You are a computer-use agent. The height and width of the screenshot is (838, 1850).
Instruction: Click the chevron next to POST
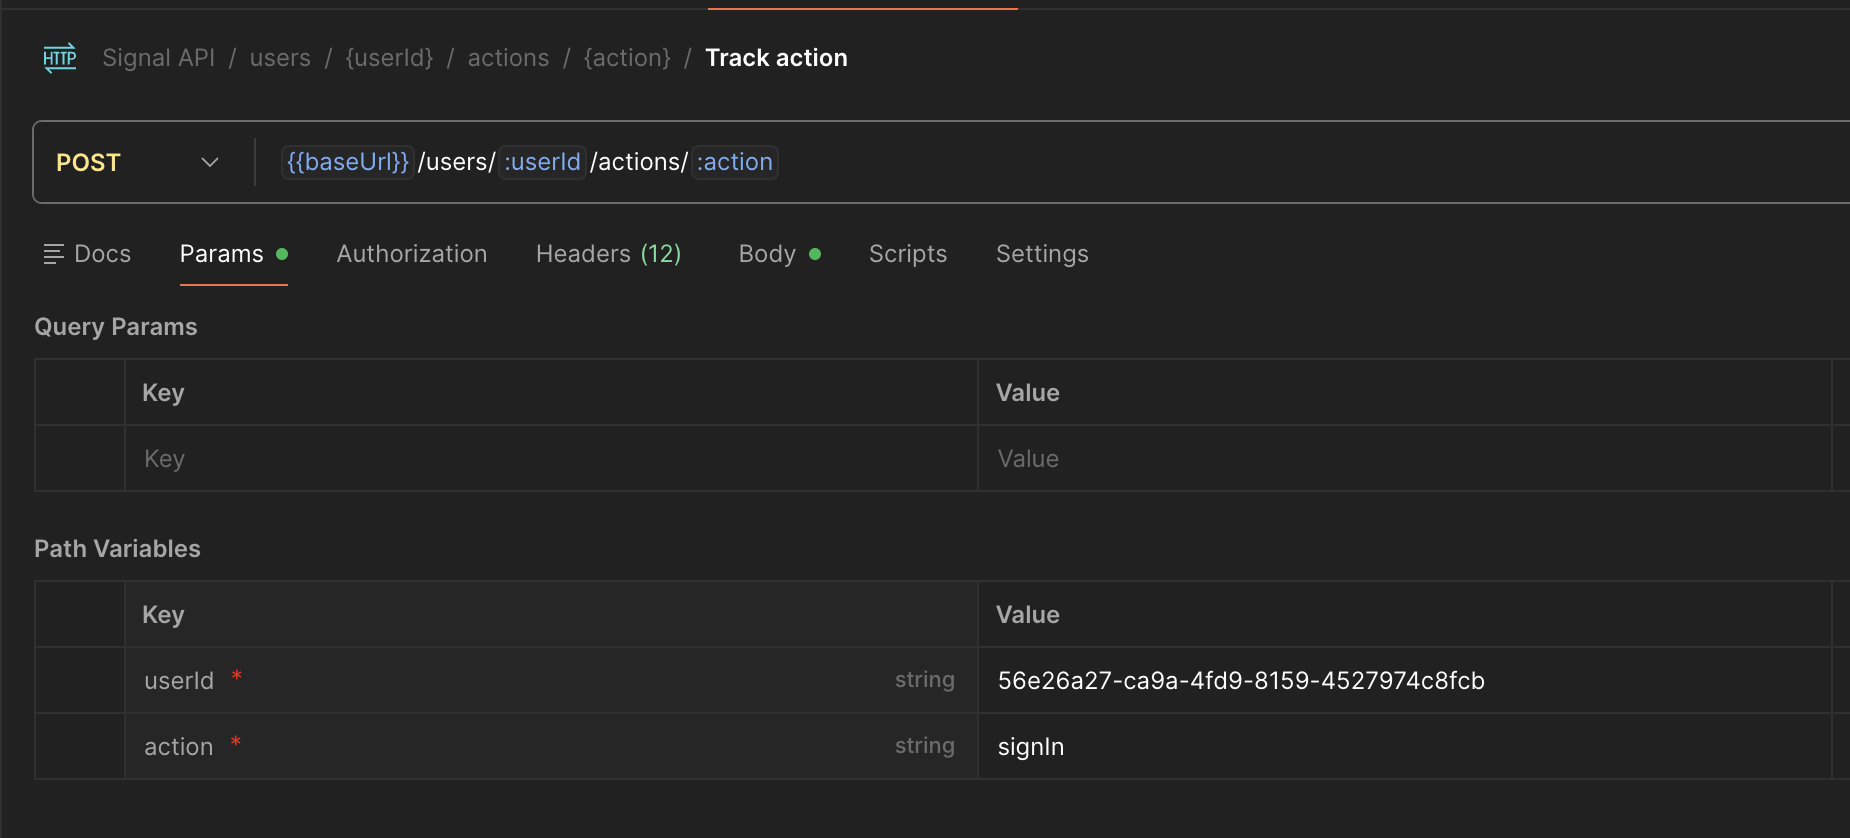click(209, 161)
